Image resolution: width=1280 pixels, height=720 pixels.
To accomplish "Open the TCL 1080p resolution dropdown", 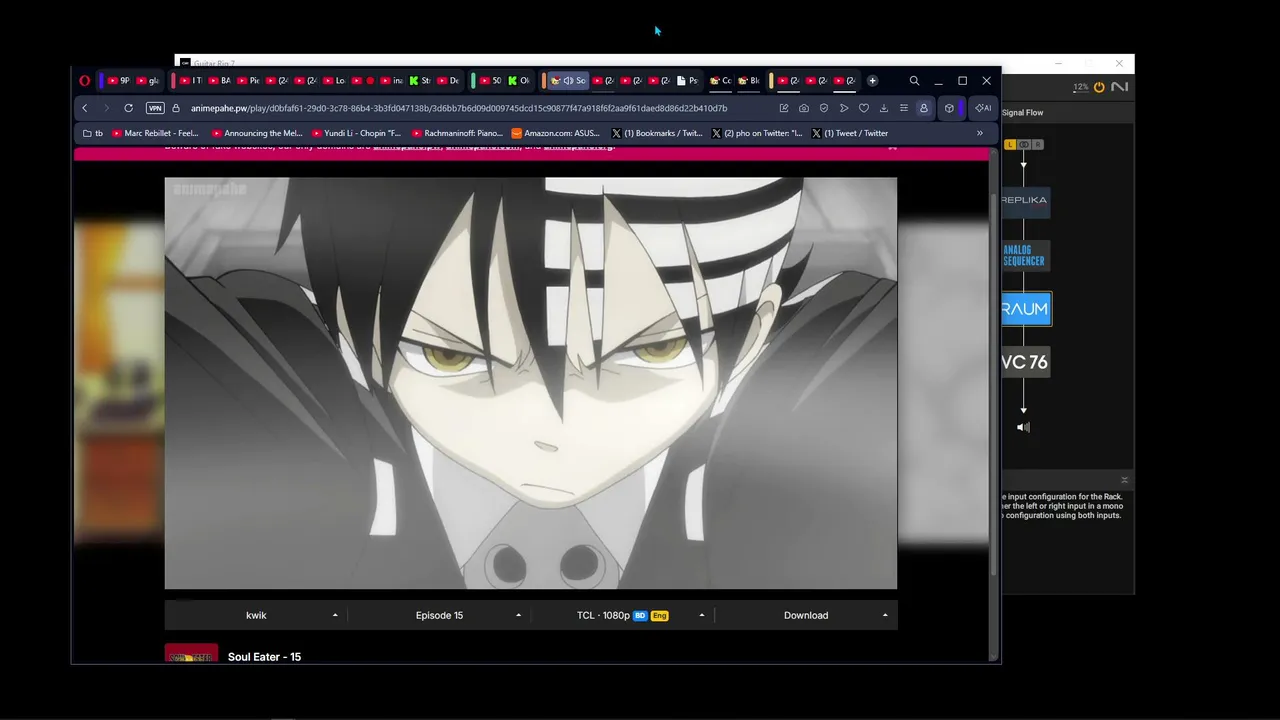I will (622, 615).
